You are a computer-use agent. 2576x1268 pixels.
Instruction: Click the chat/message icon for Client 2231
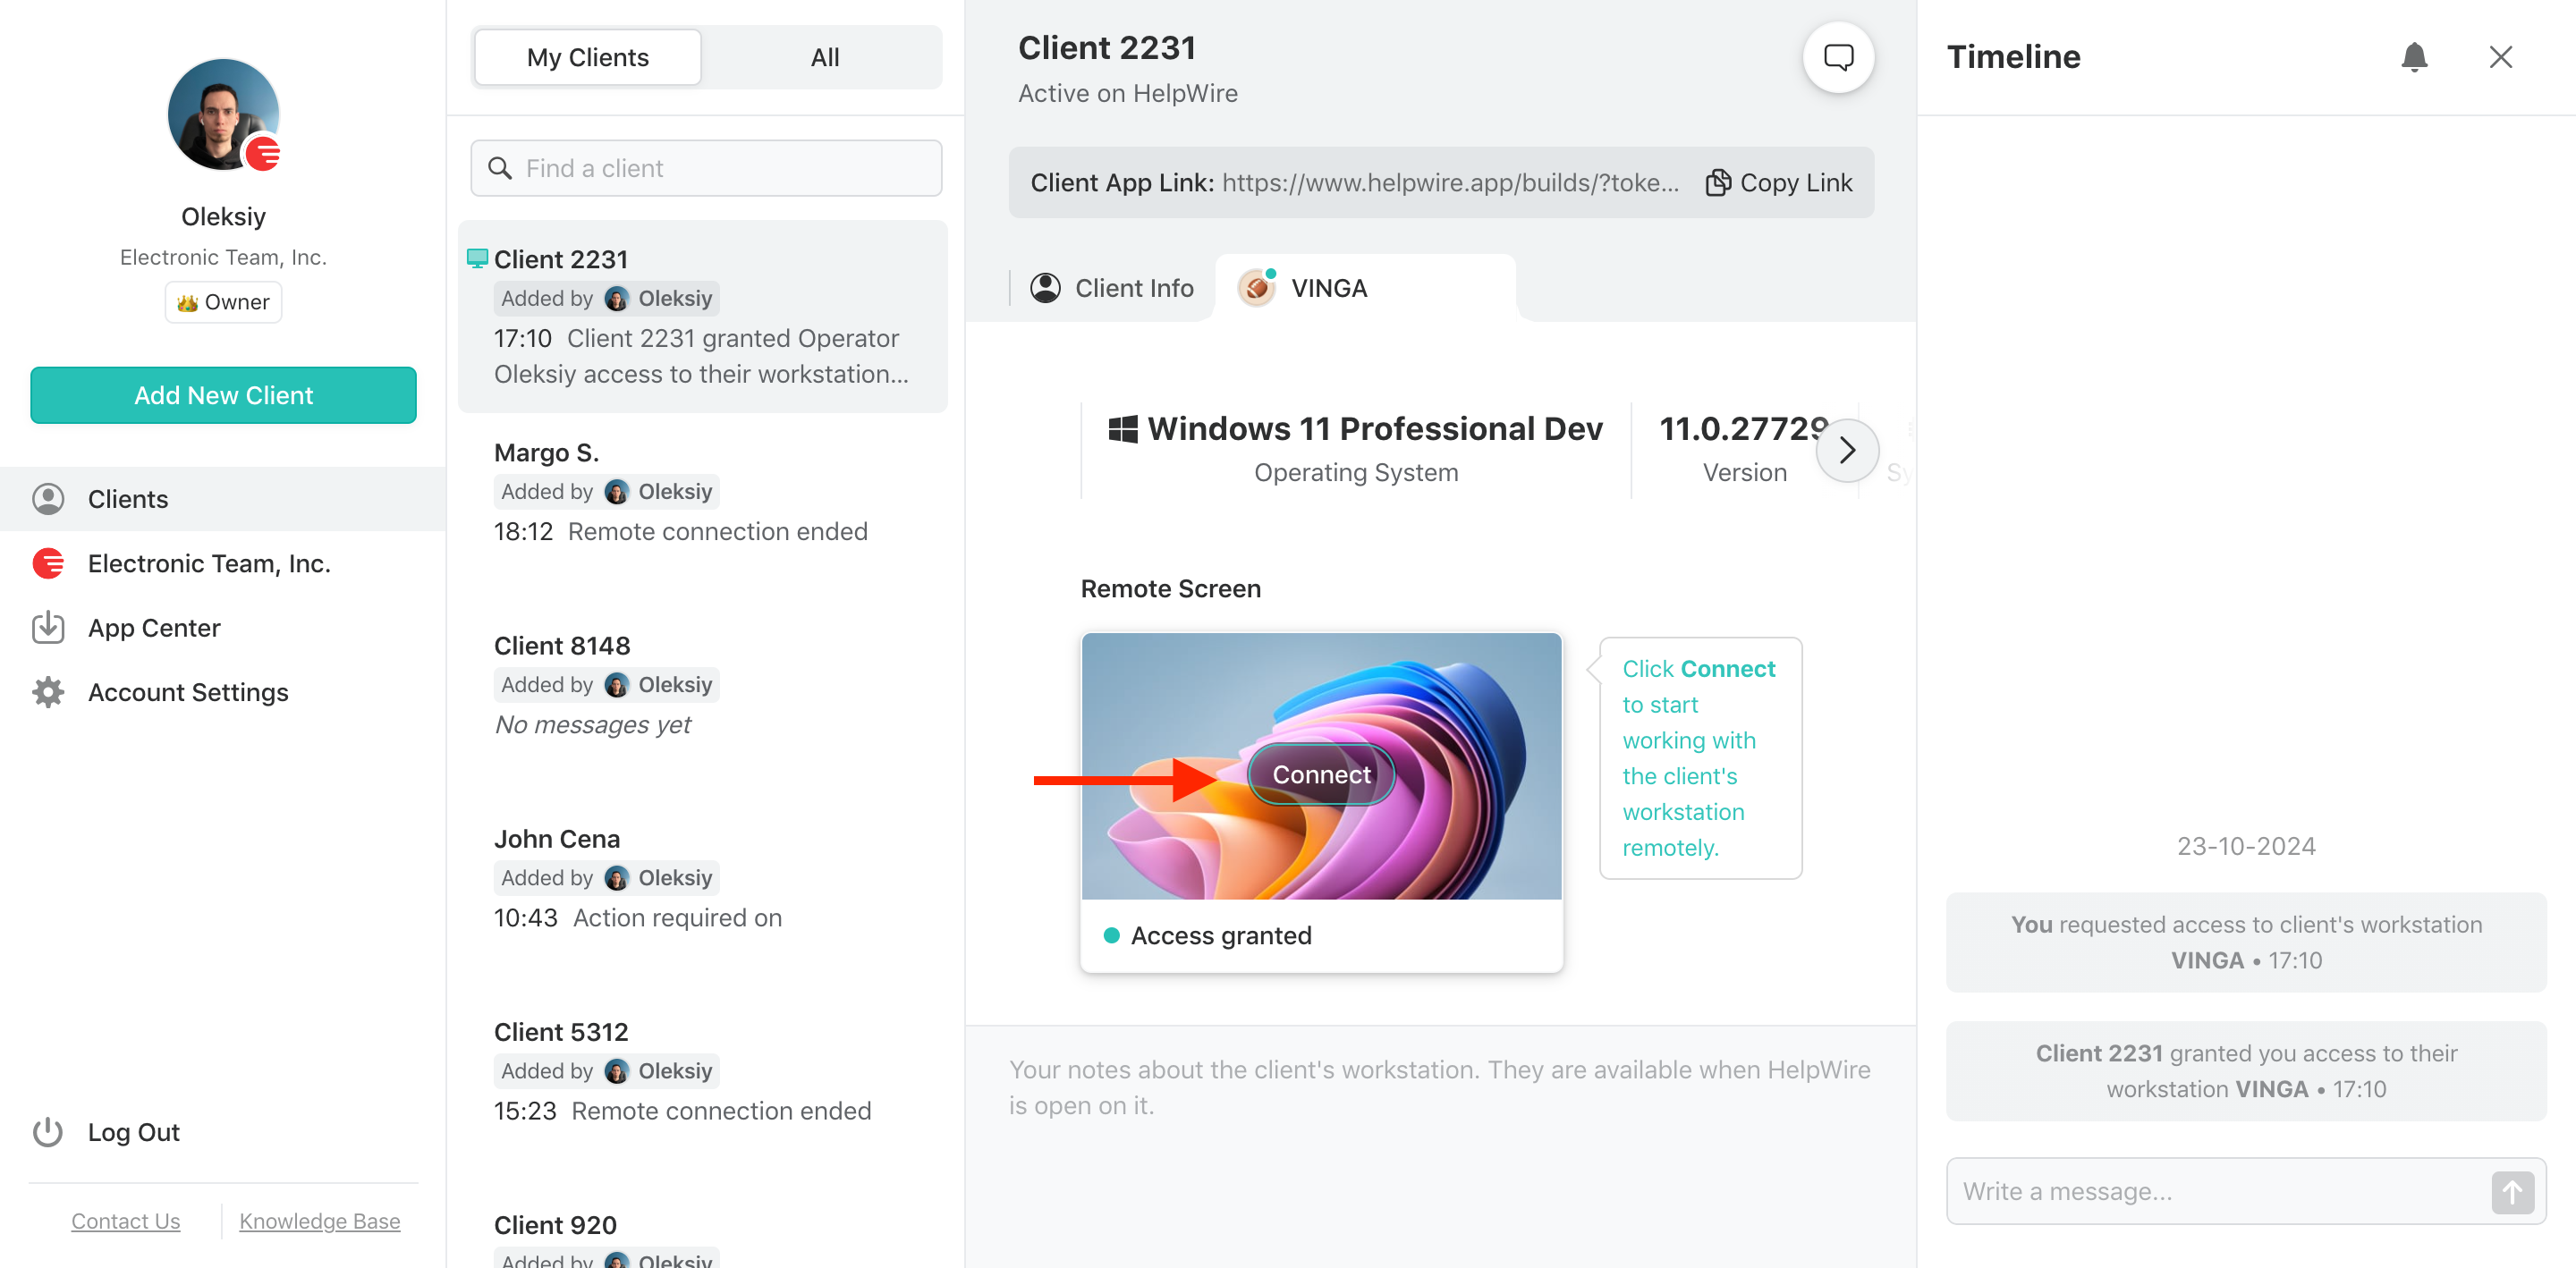coord(1838,55)
